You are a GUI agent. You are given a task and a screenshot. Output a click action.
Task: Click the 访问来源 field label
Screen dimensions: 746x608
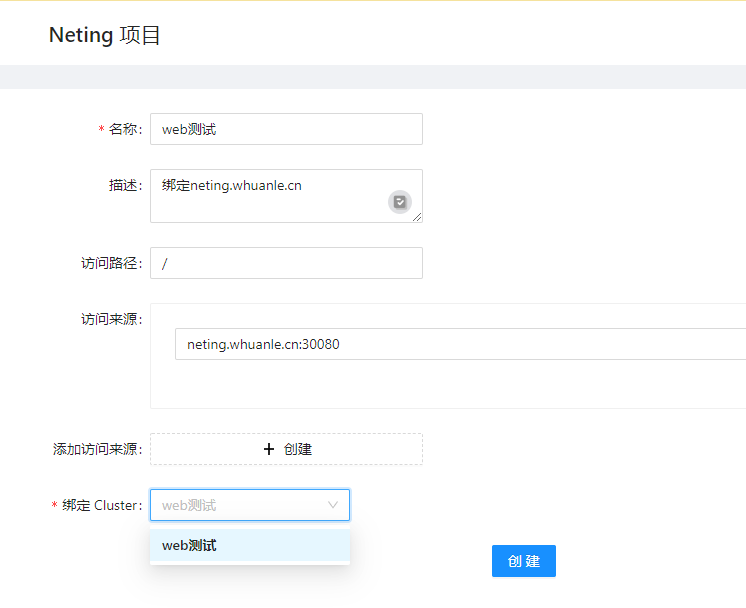pyautogui.click(x=111, y=319)
